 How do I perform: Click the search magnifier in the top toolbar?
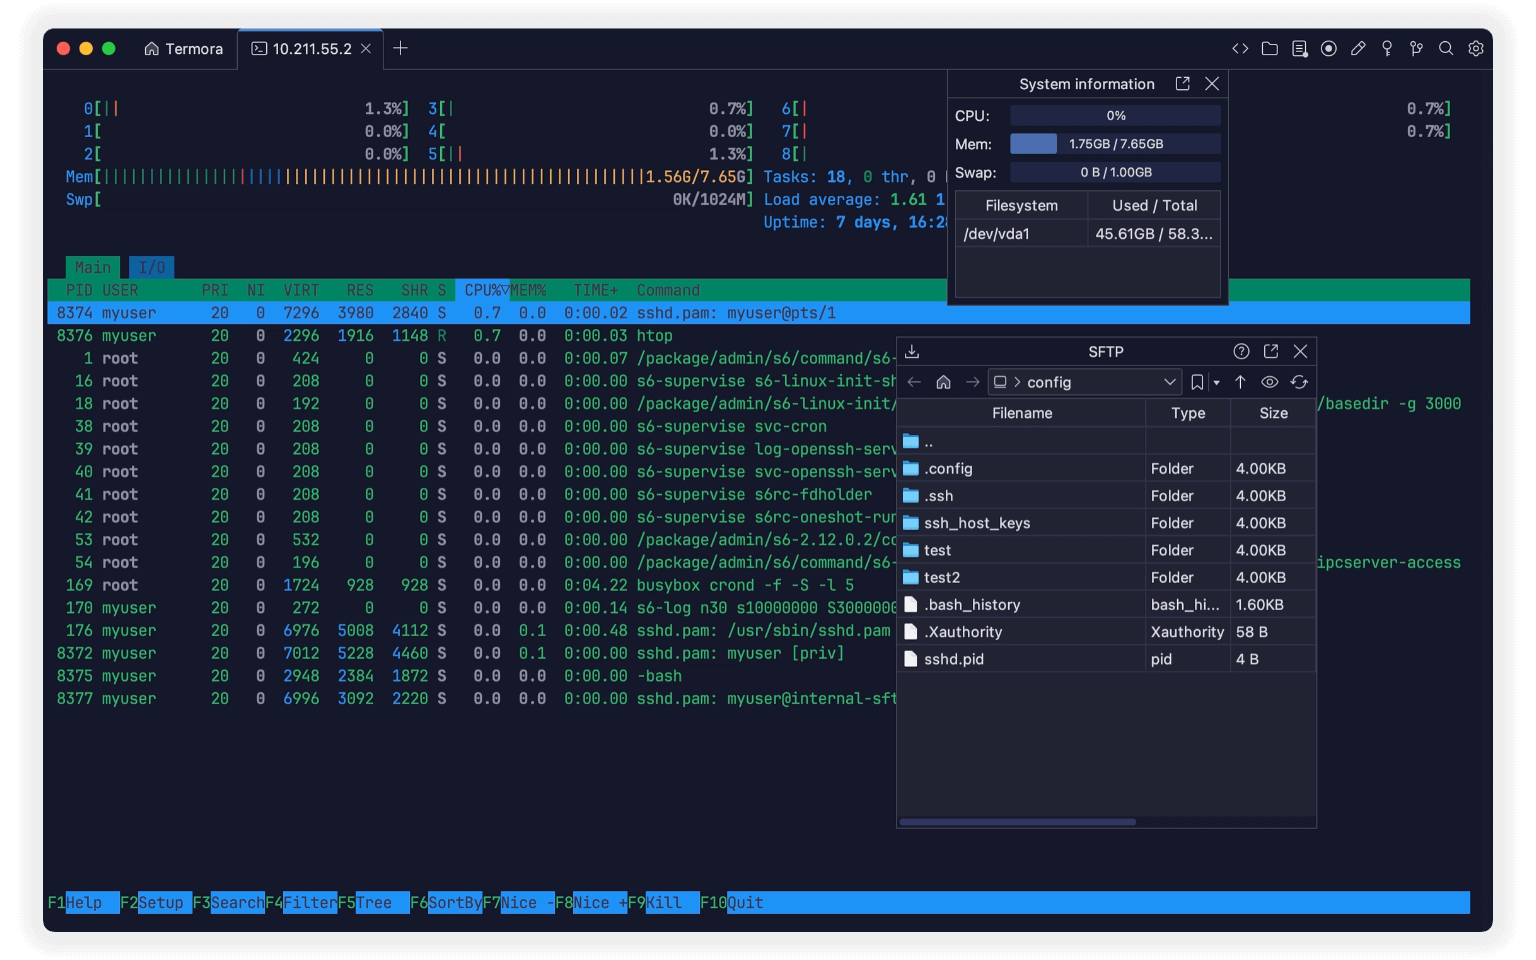tap(1446, 48)
